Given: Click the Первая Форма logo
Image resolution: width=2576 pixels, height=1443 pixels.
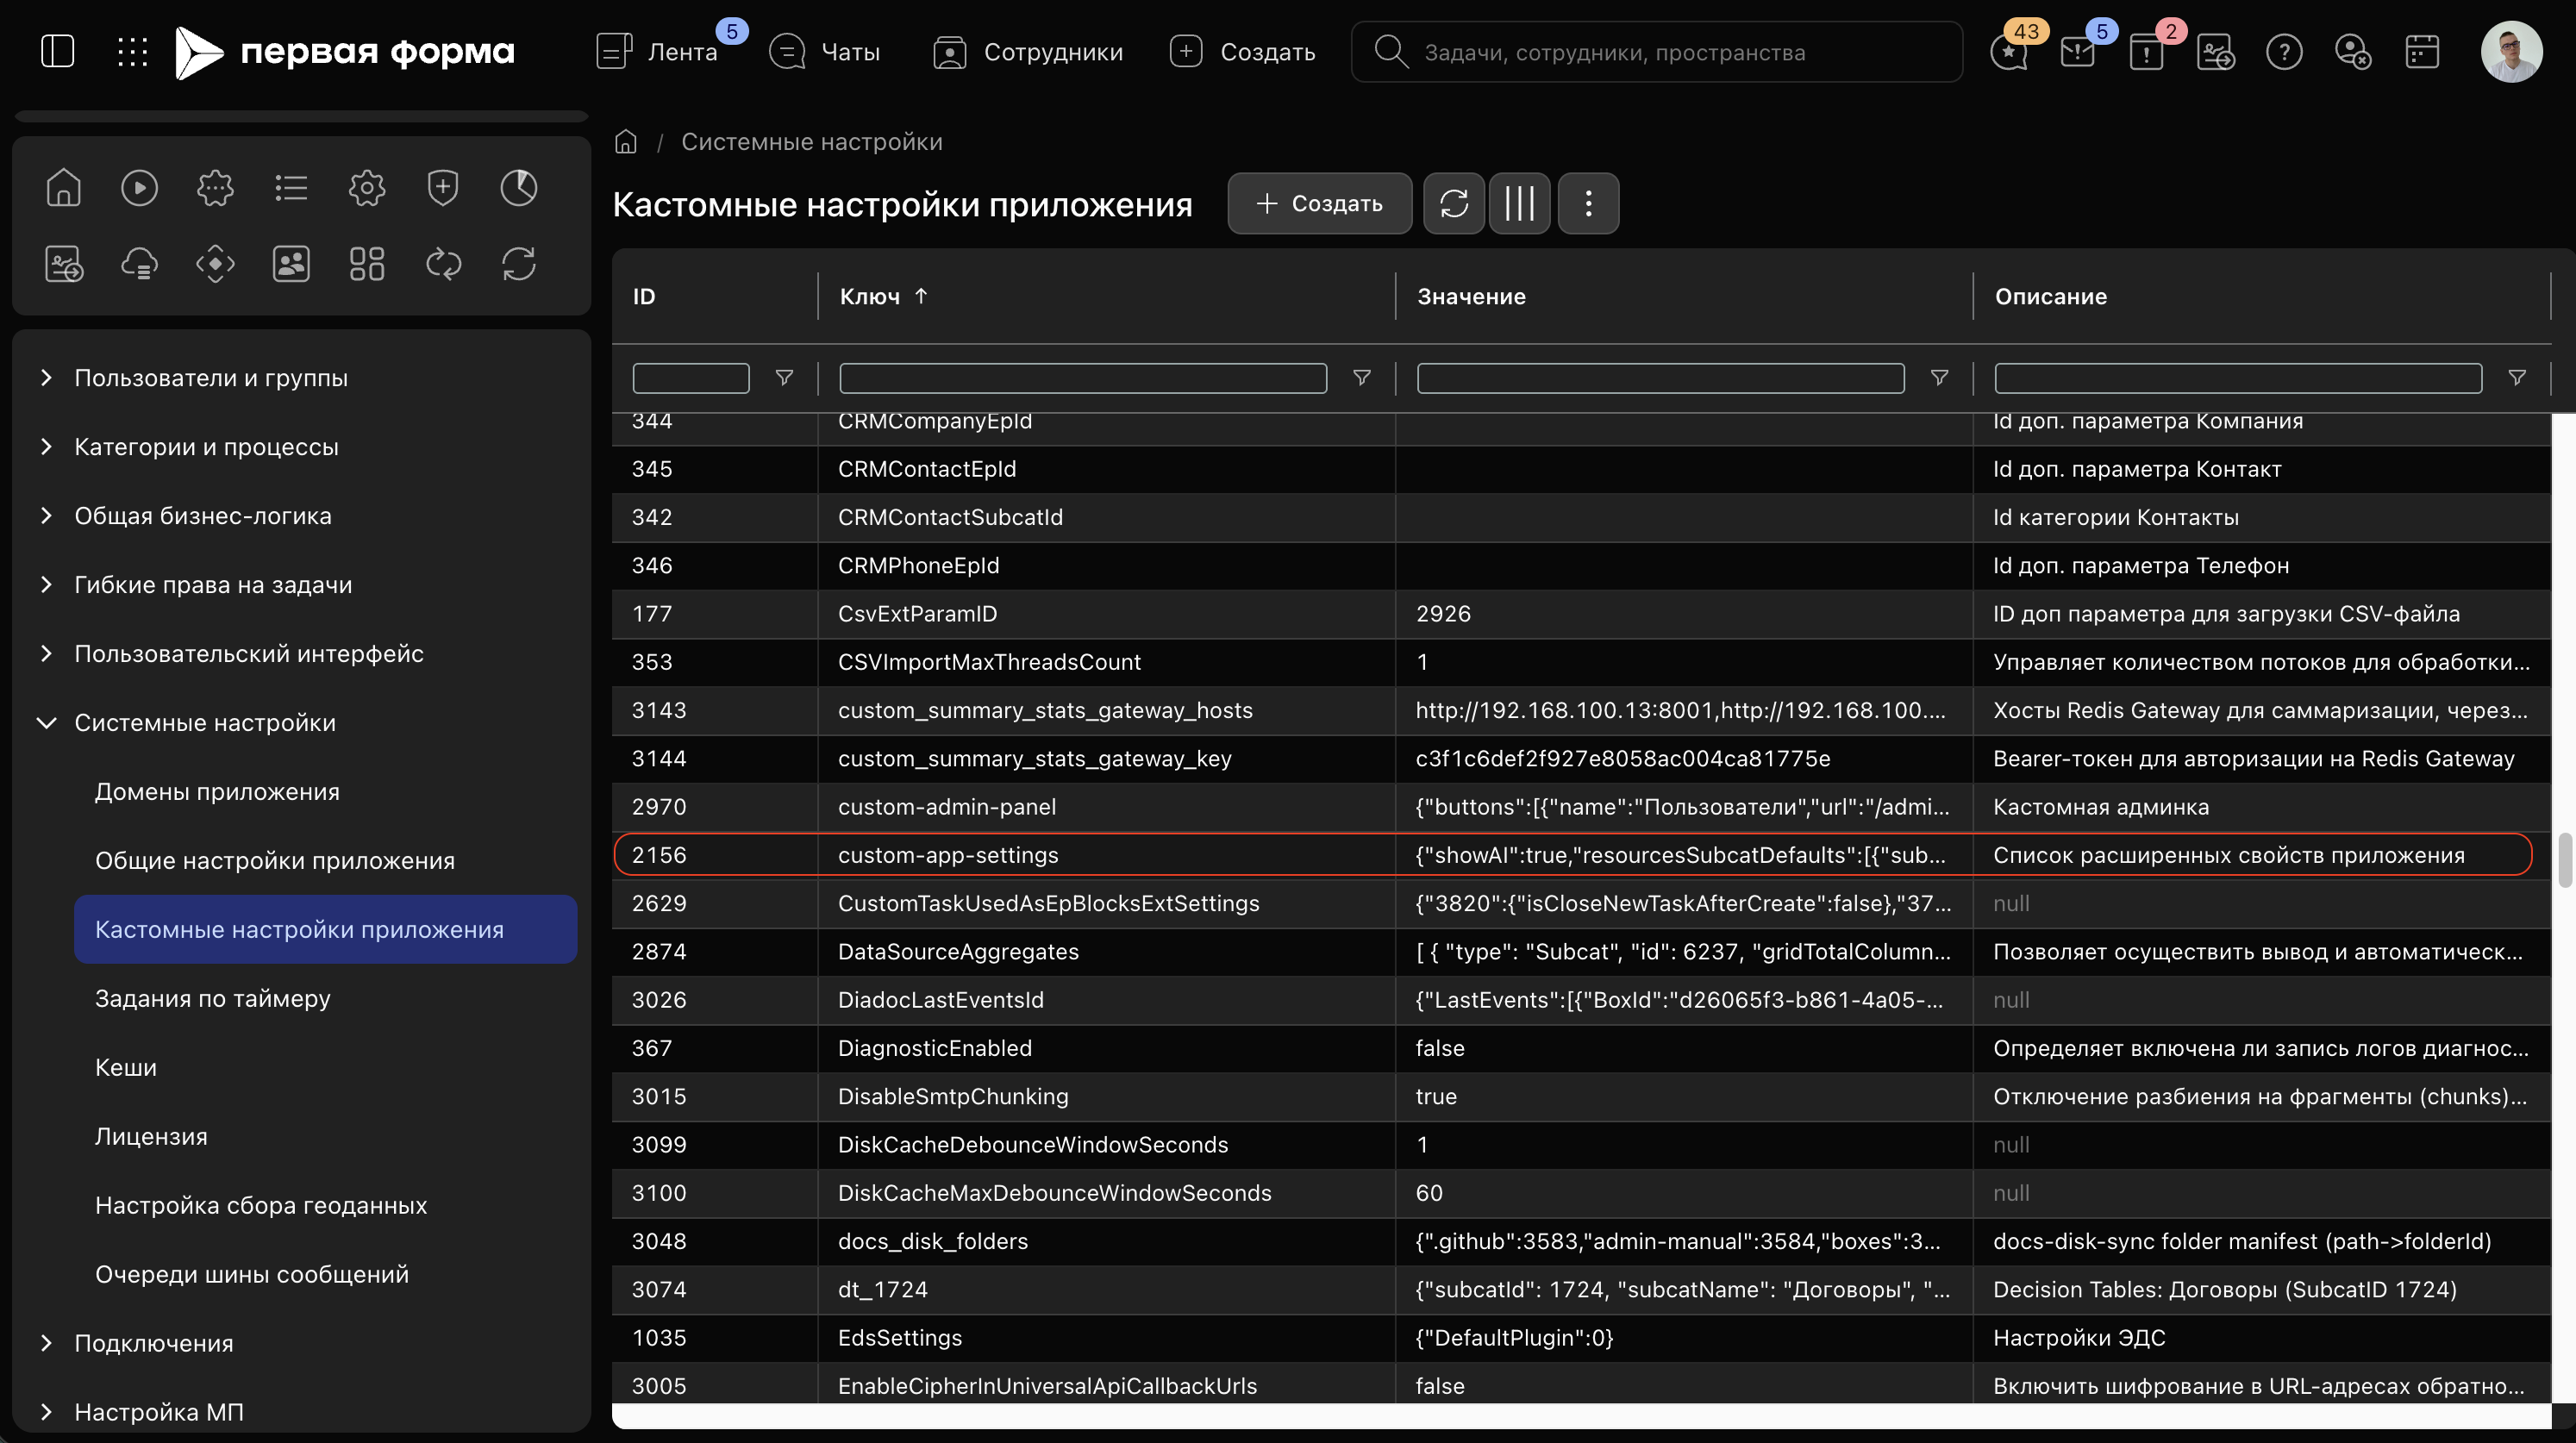Looking at the screenshot, I should (345, 51).
